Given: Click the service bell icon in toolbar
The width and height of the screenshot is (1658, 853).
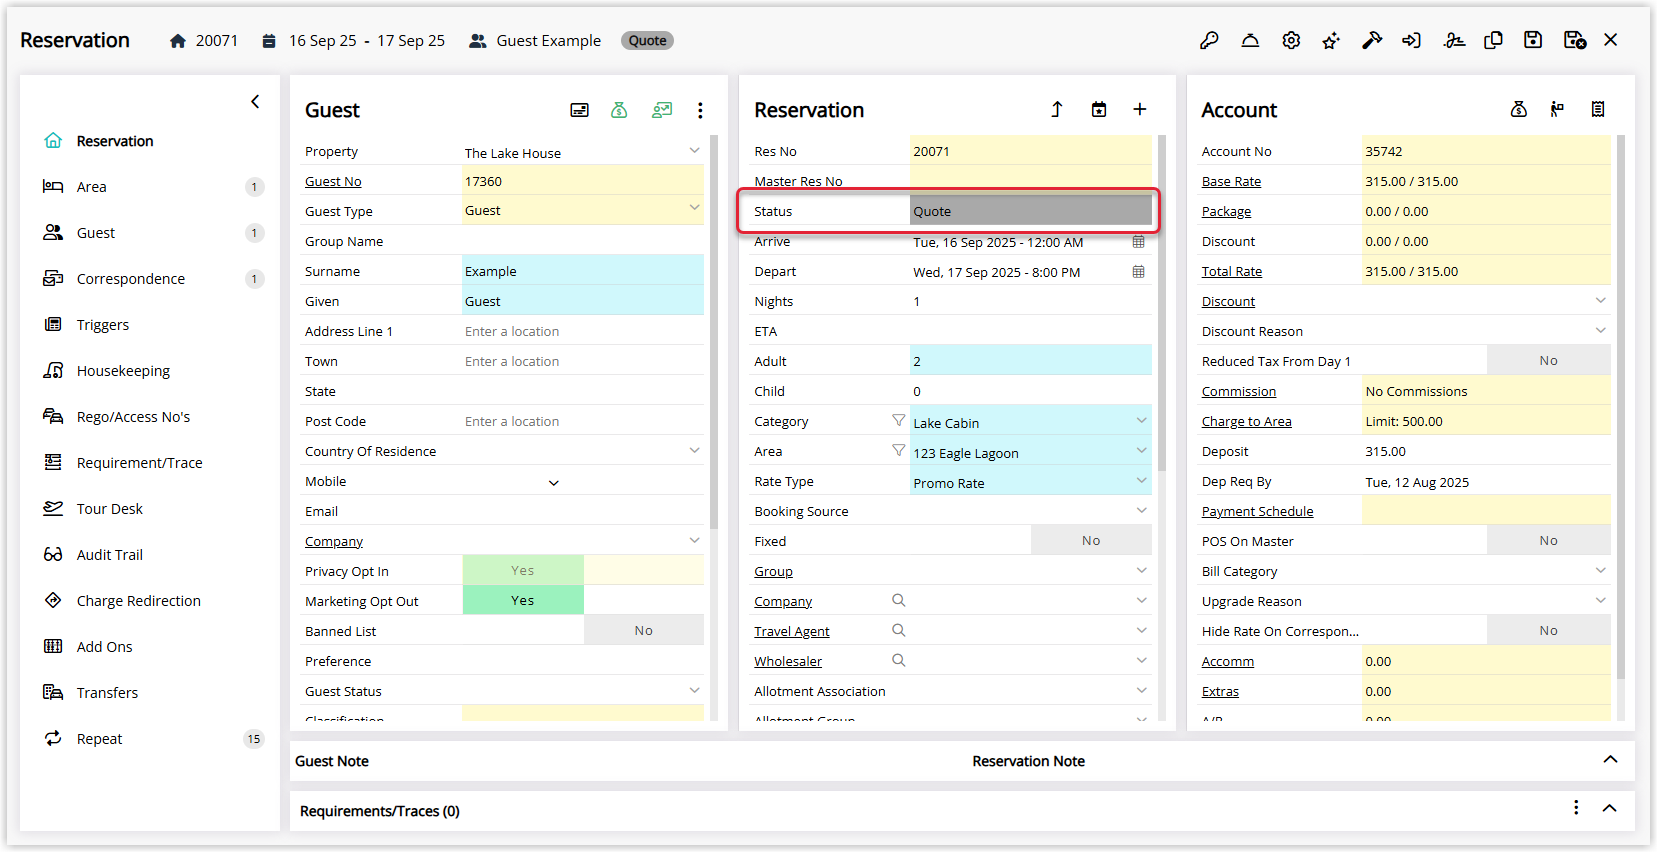Looking at the screenshot, I should click(1250, 40).
